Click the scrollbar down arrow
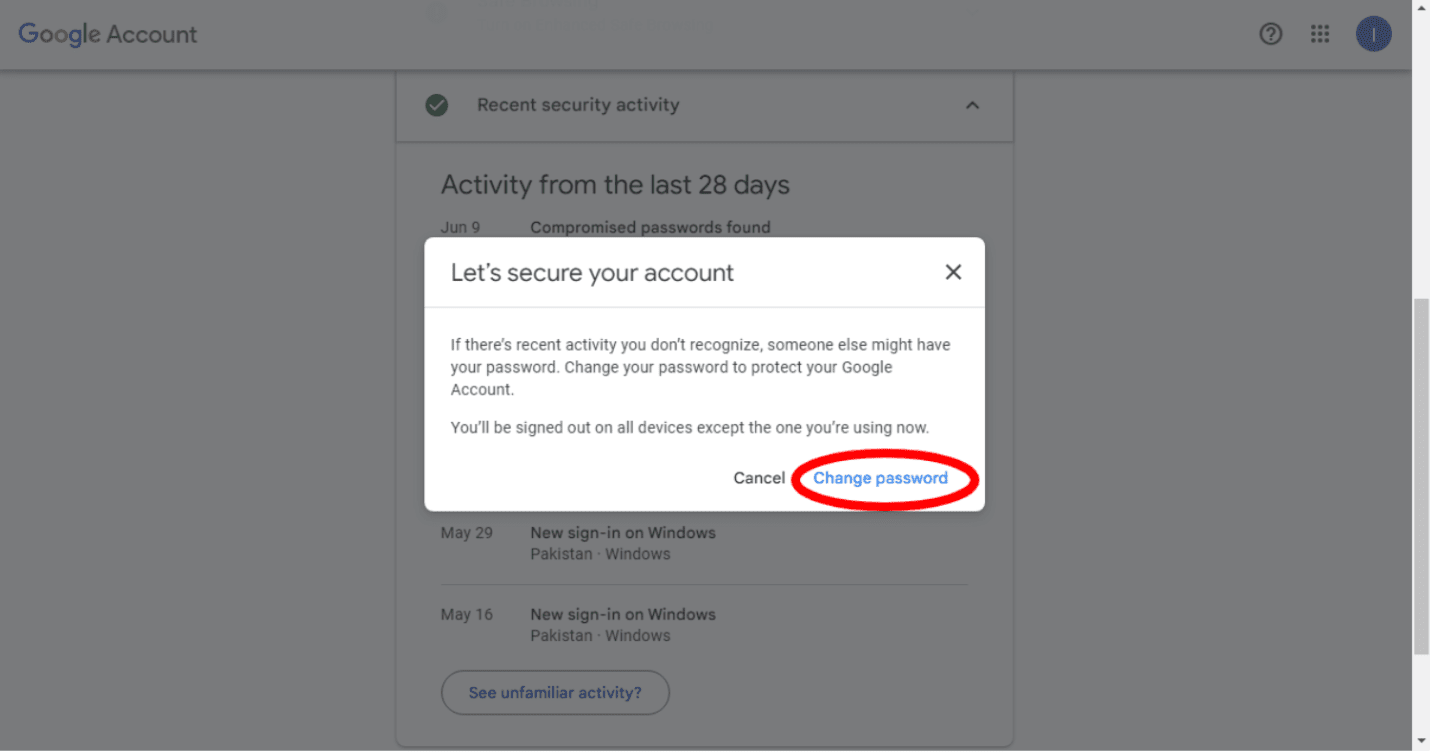1430x752 pixels. (x=1421, y=742)
